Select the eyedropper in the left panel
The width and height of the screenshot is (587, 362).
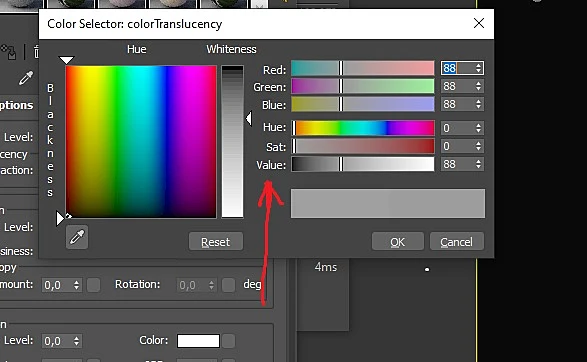26,78
